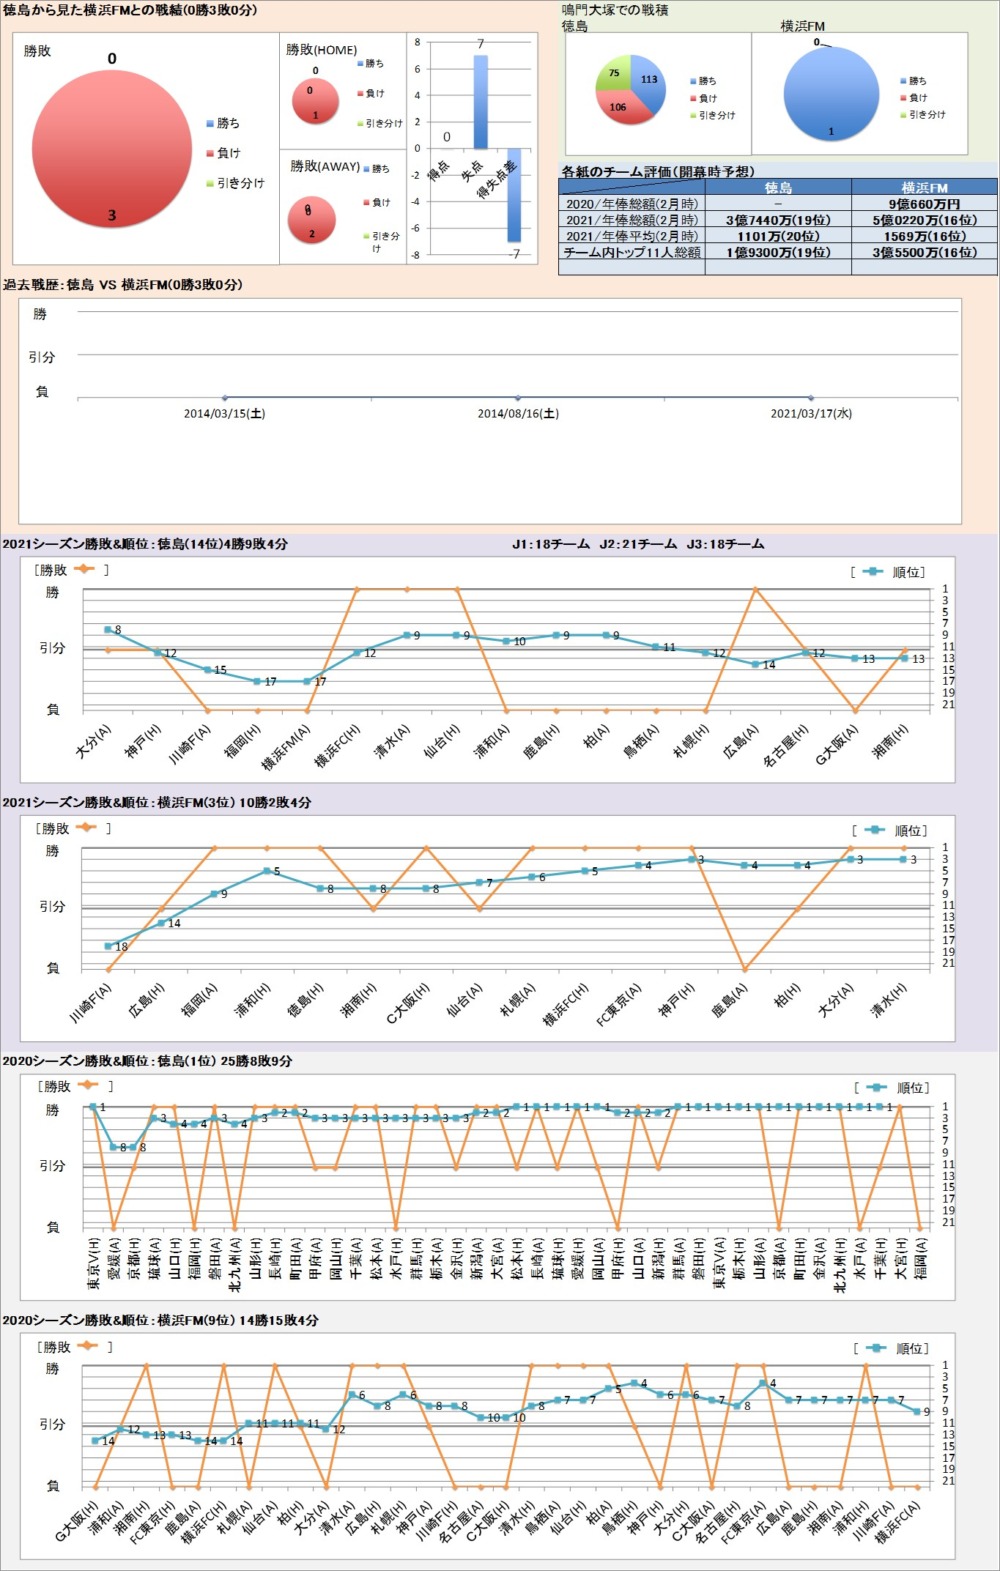Click the teal 順位 legend marker in 2021 横浜FM chart
Screen dimensions: 1000x1571
coord(875,830)
